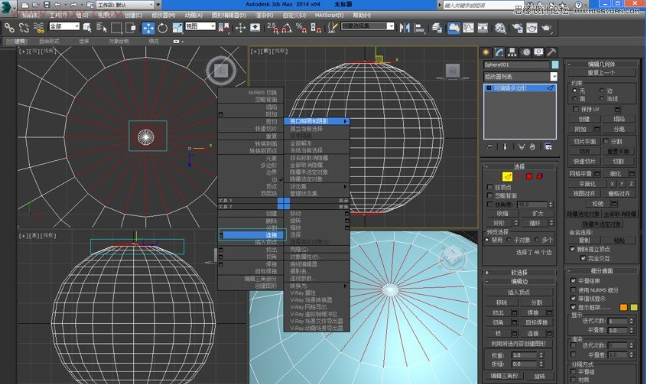
Task: Enable the 使用 NURMS 细分 checkbox
Action: pyautogui.click(x=573, y=290)
